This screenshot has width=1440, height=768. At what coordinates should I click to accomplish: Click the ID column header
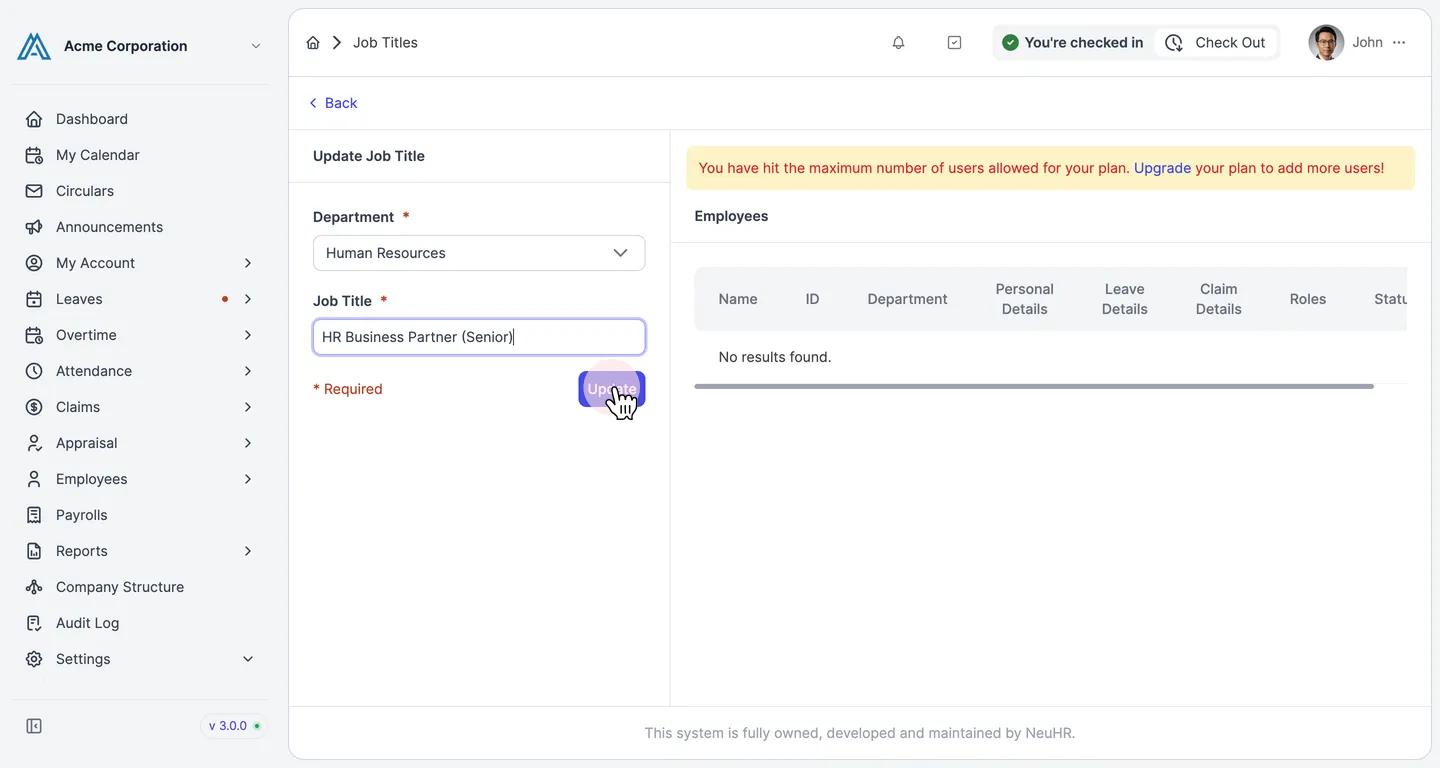click(812, 299)
